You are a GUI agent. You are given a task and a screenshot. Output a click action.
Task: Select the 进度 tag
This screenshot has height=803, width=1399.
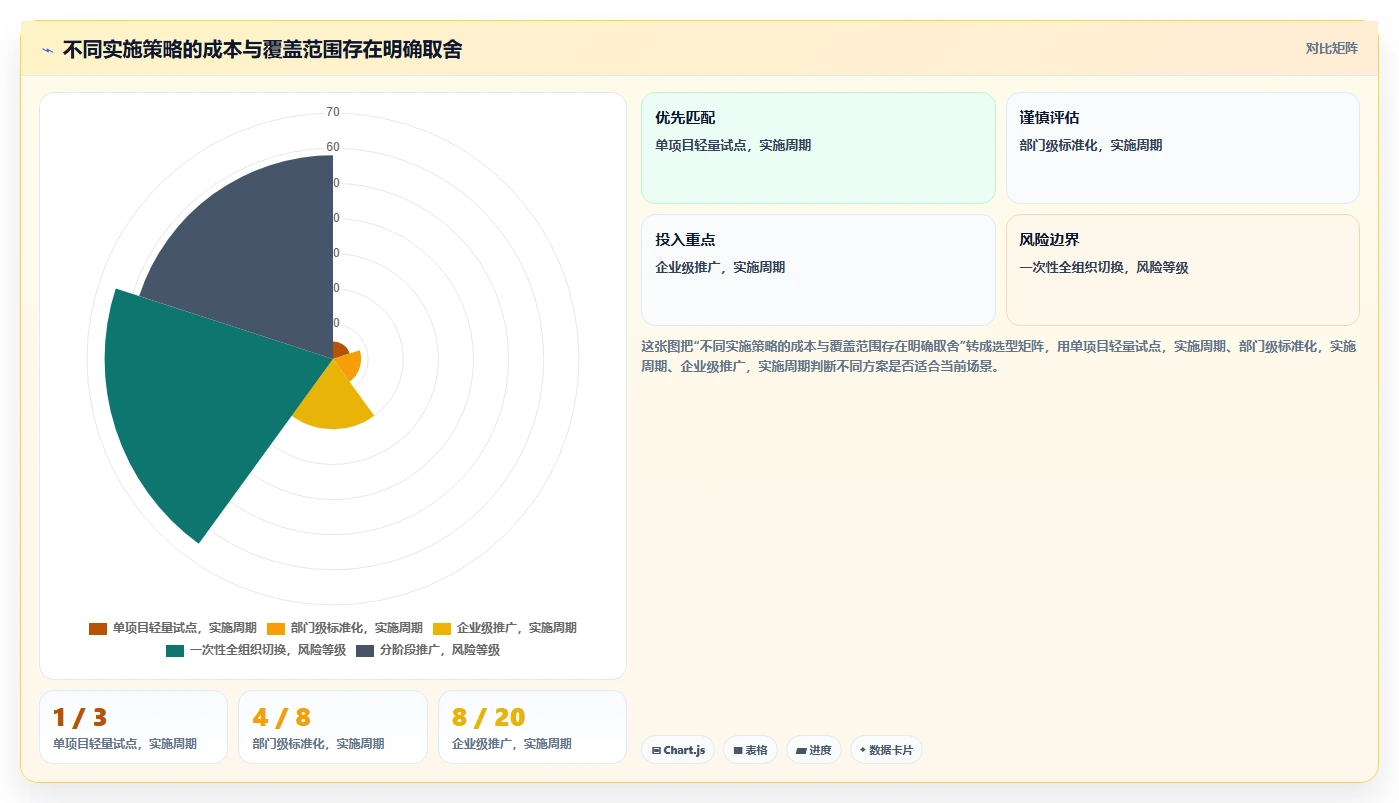click(814, 750)
